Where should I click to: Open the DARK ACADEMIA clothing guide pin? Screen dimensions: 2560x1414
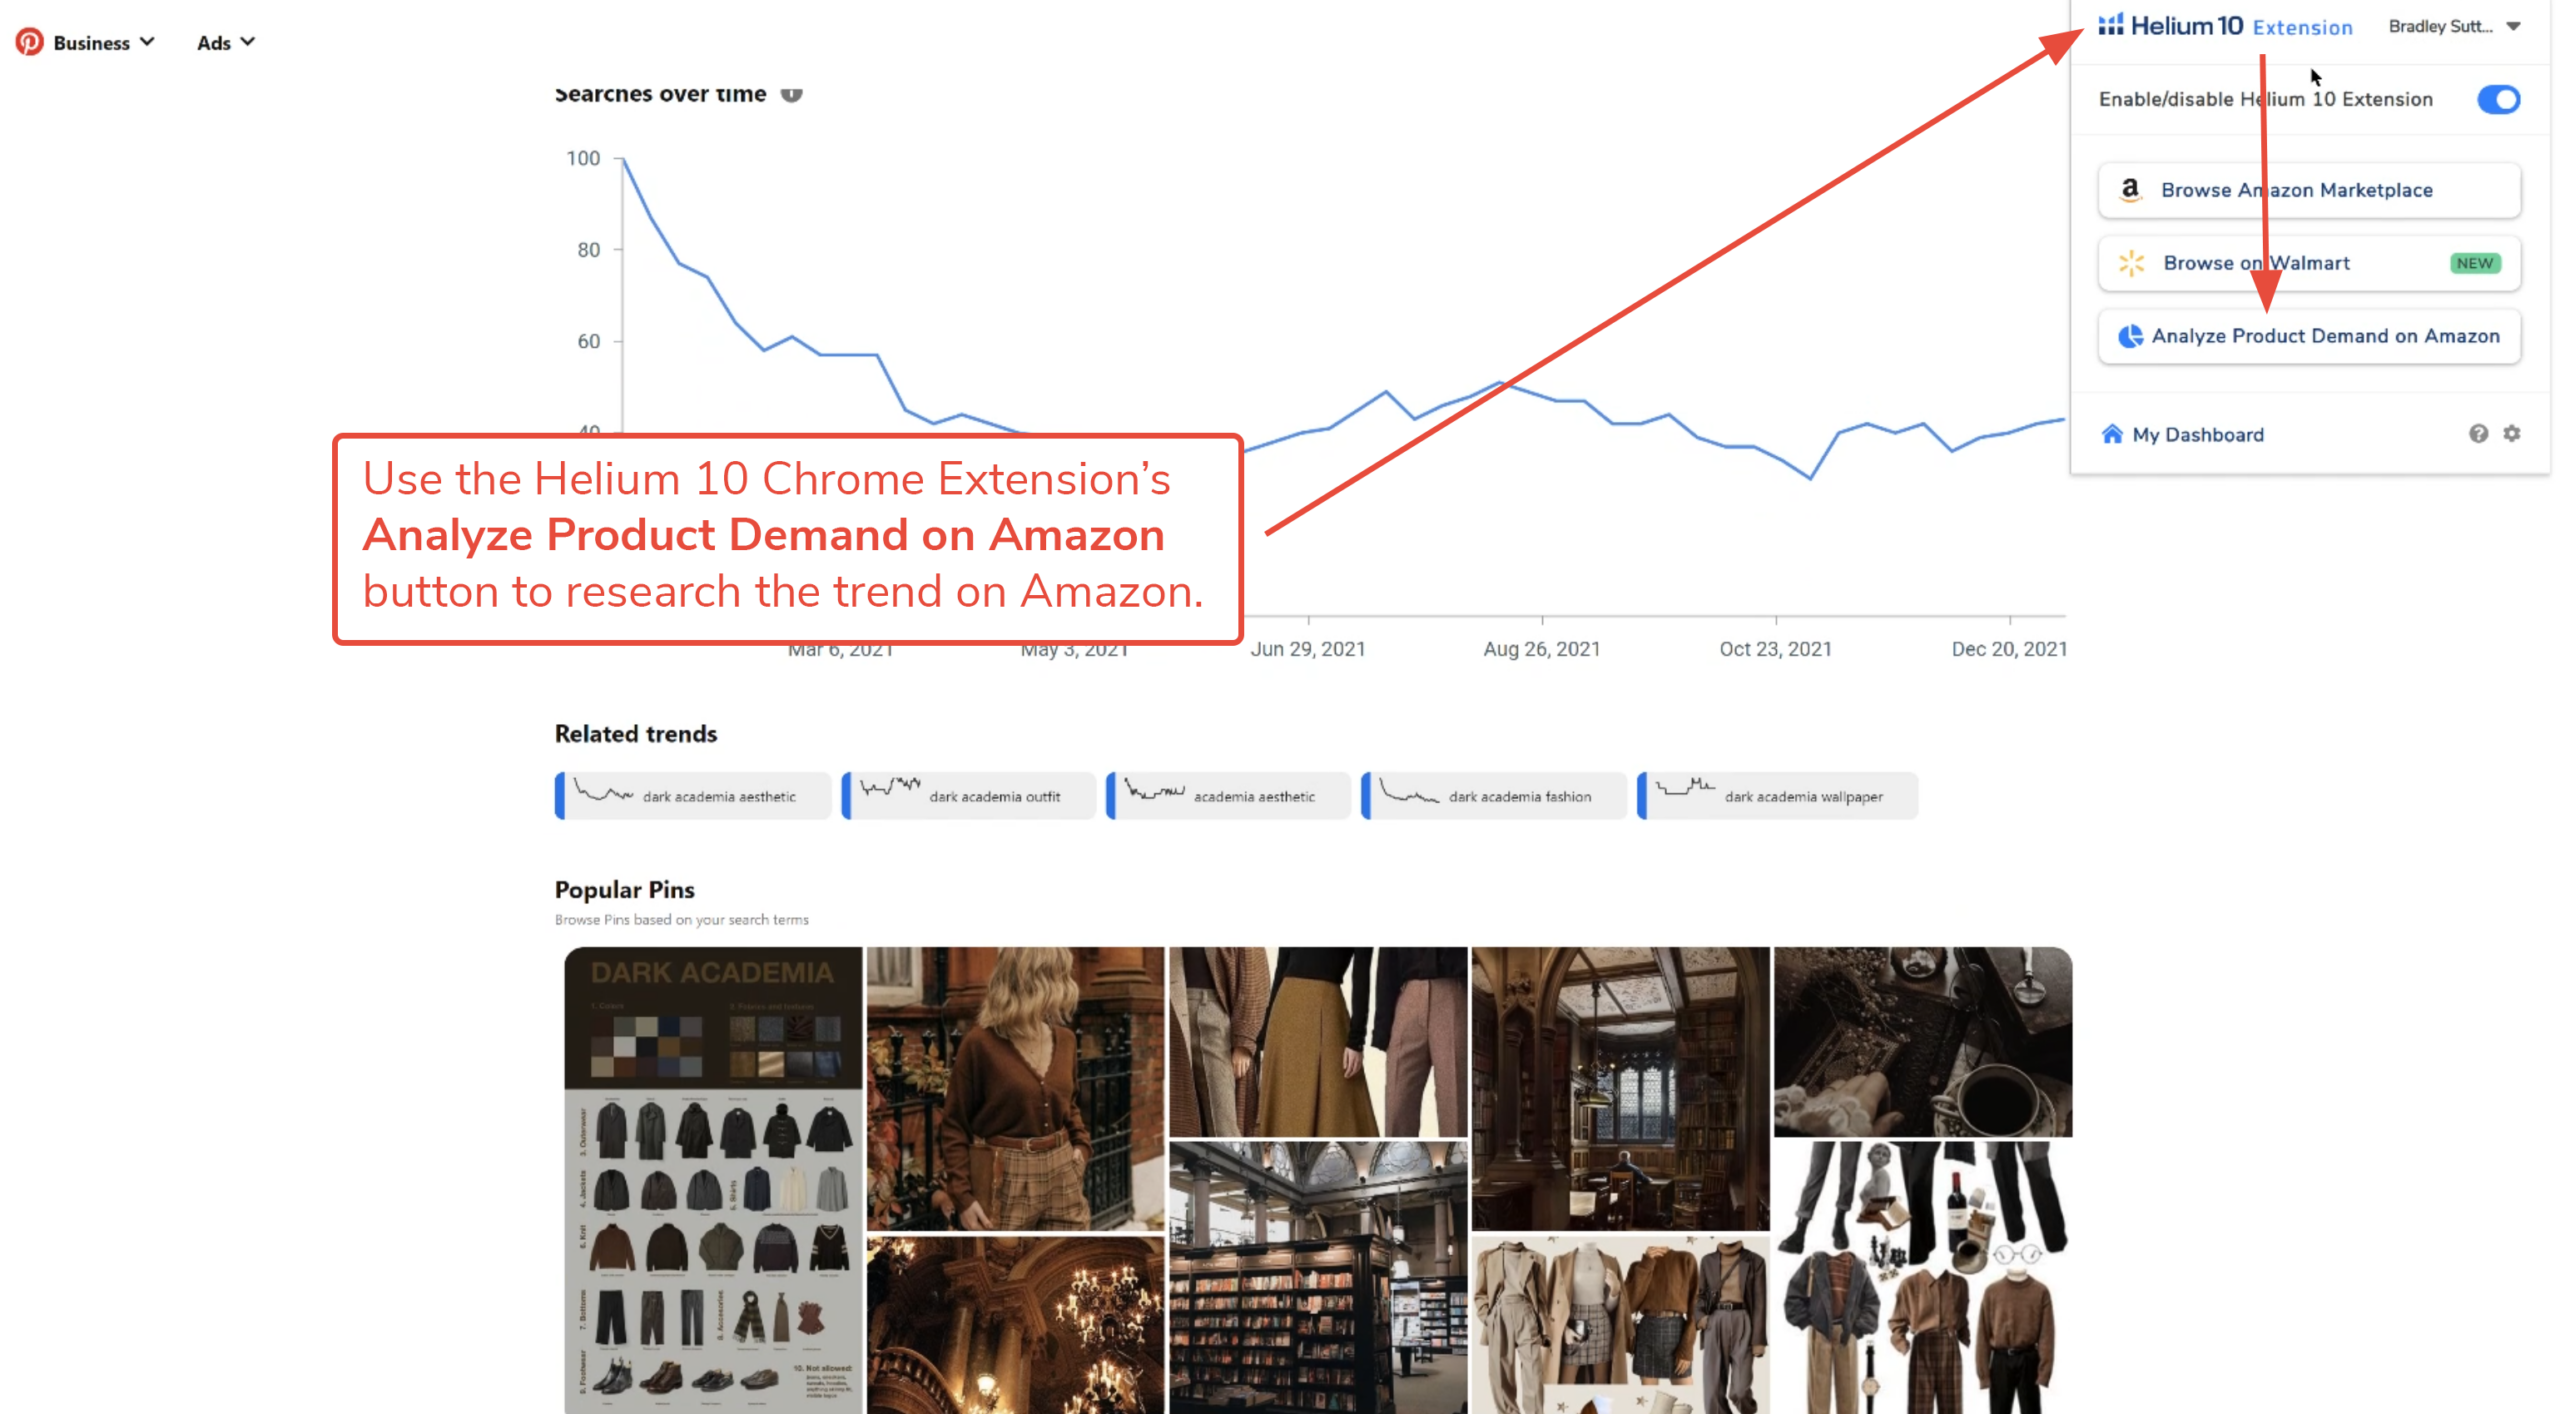pos(713,1180)
